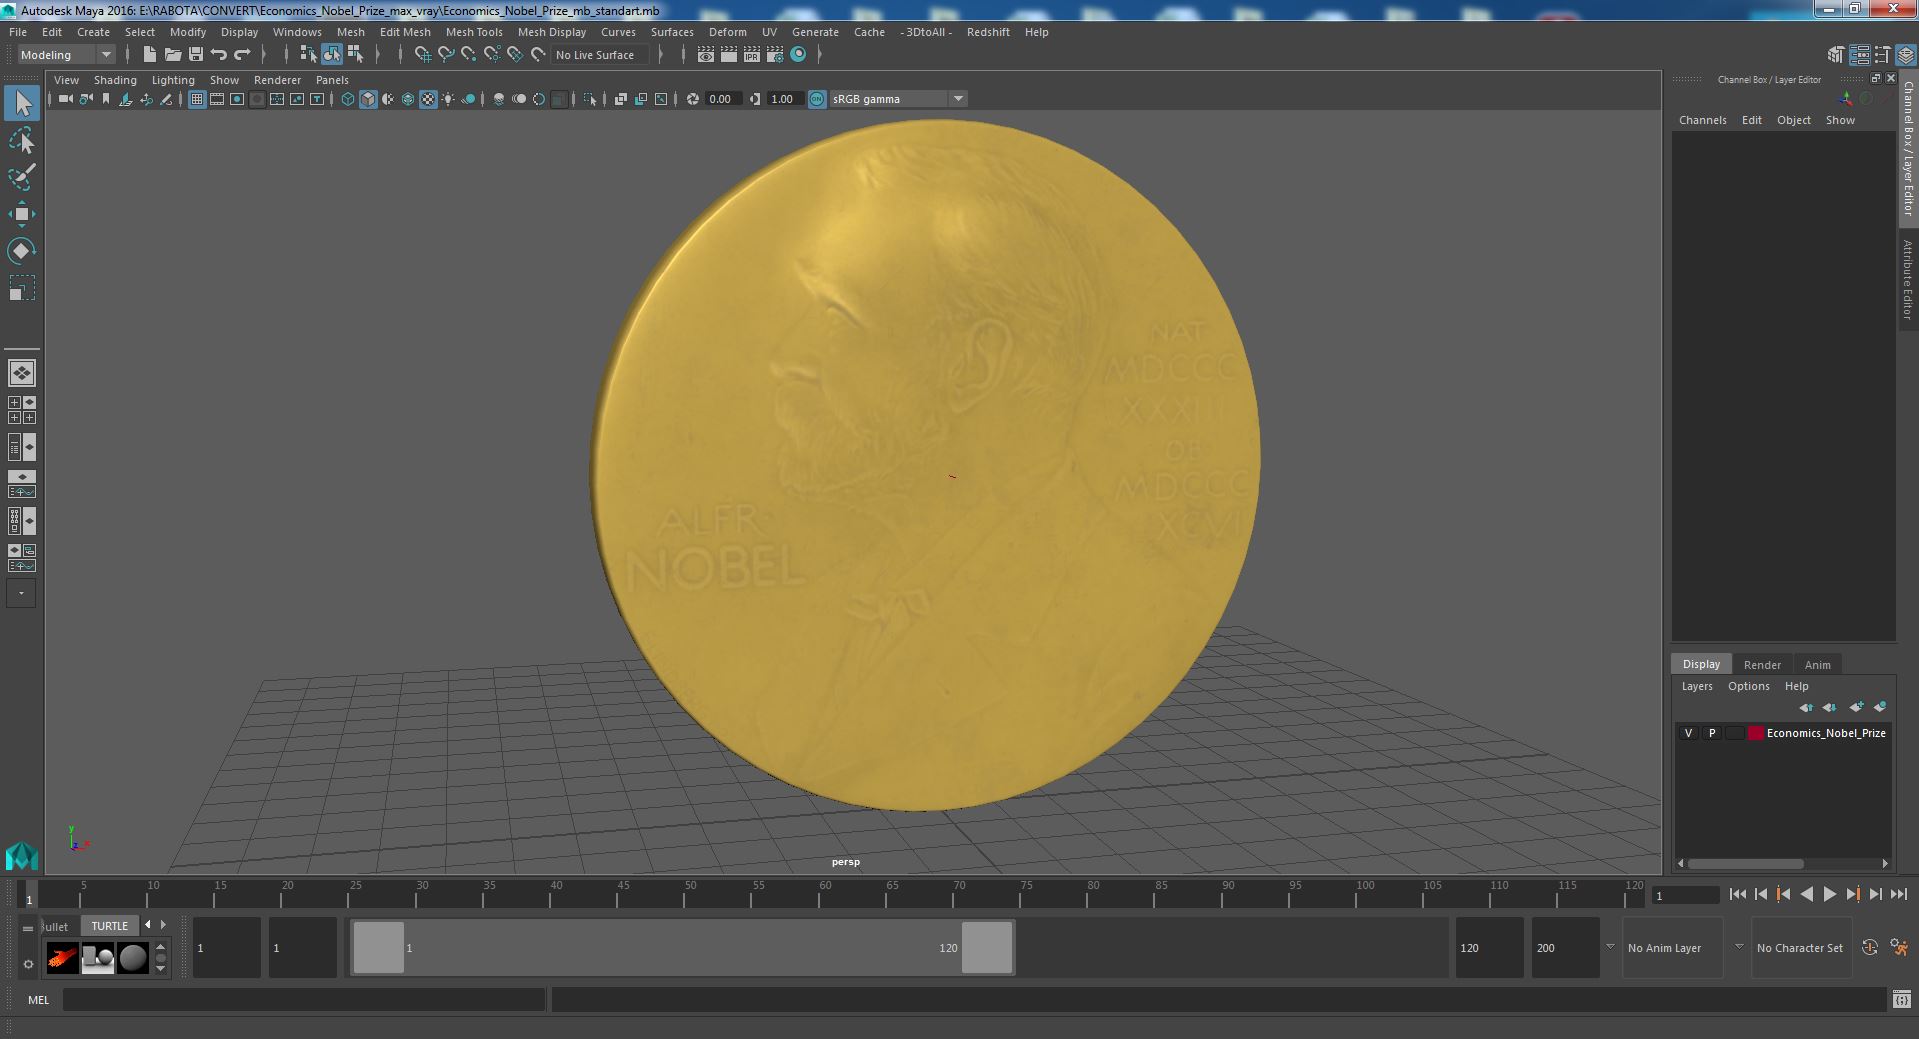Image resolution: width=1919 pixels, height=1039 pixels.
Task: Open the viewport Renderer menu
Action: coord(277,80)
